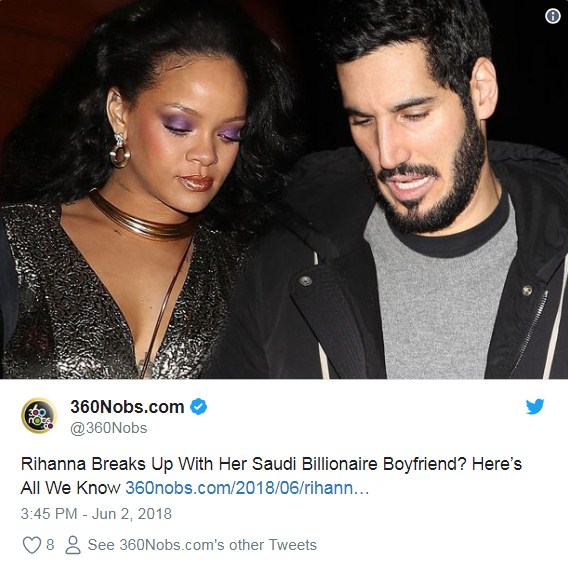Open See 360Nobs.com's other Tweets
568x572 pixels.
pyautogui.click(x=202, y=545)
